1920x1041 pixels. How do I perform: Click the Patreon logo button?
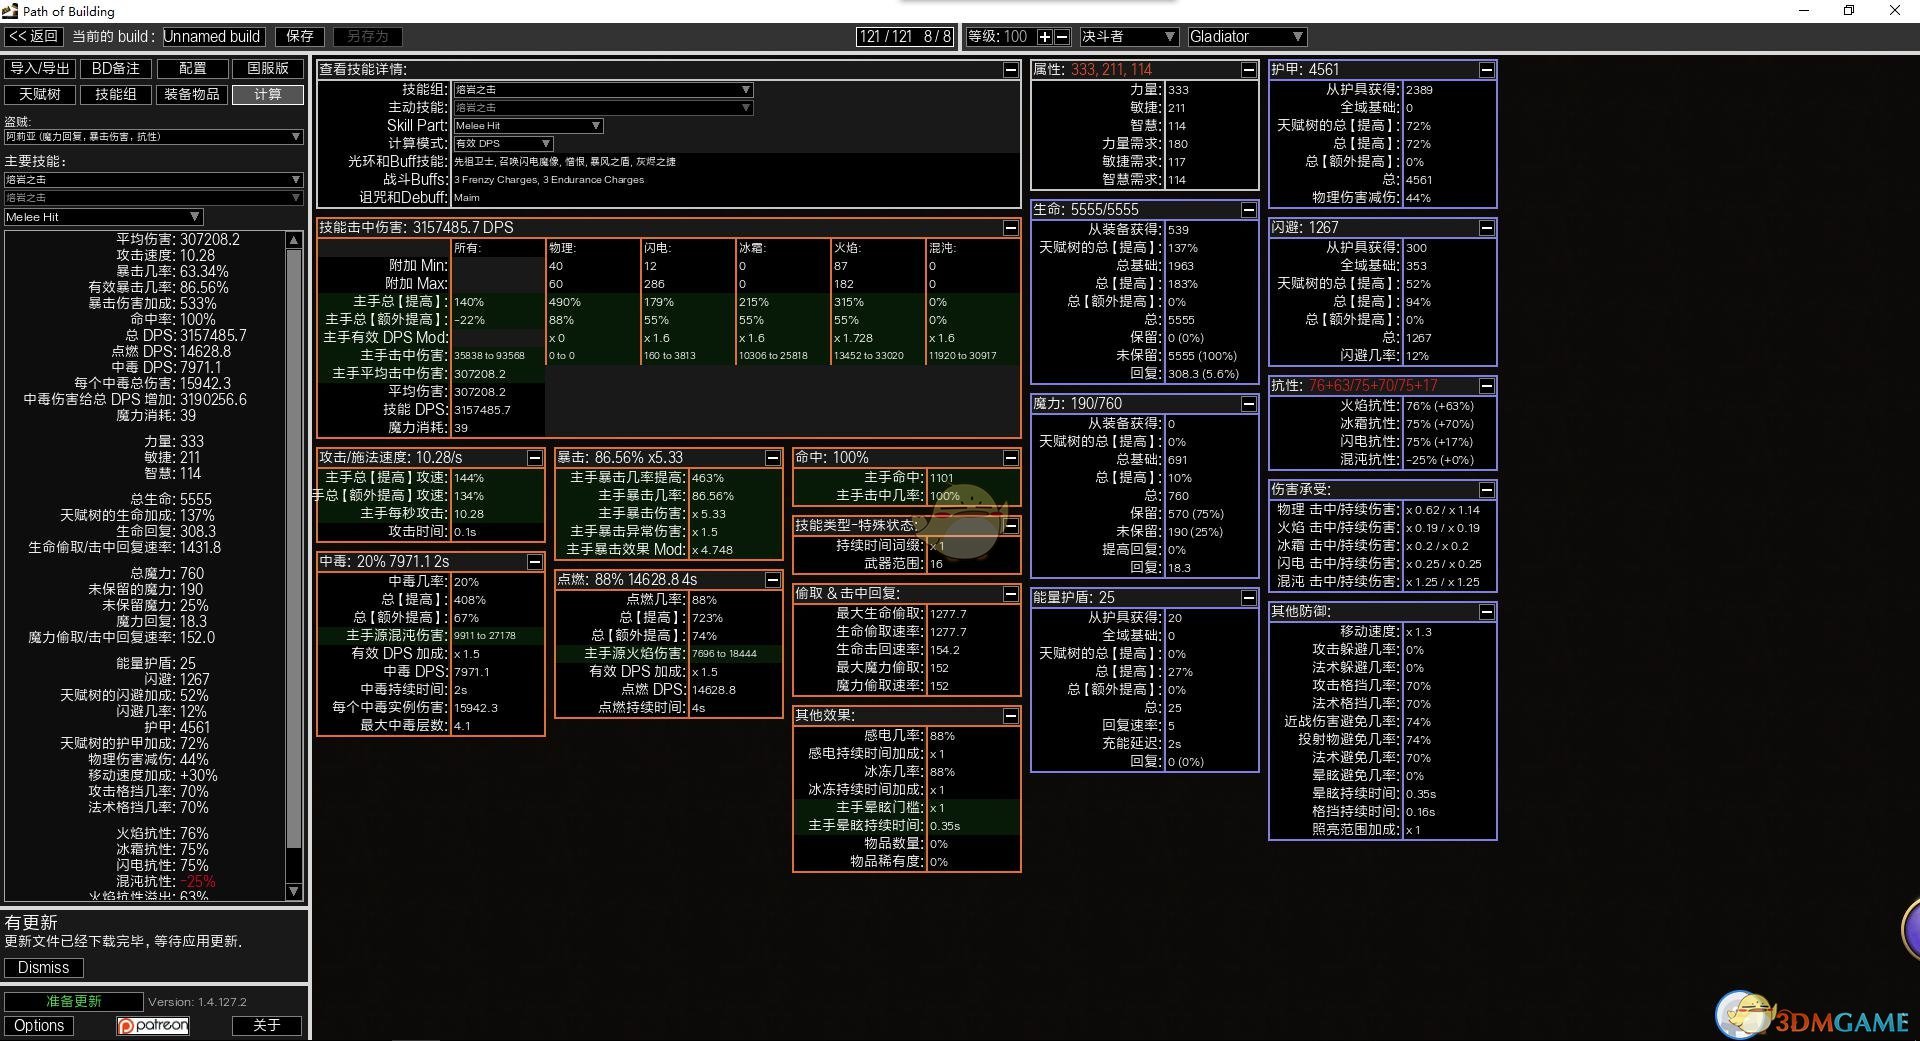coord(153,1026)
